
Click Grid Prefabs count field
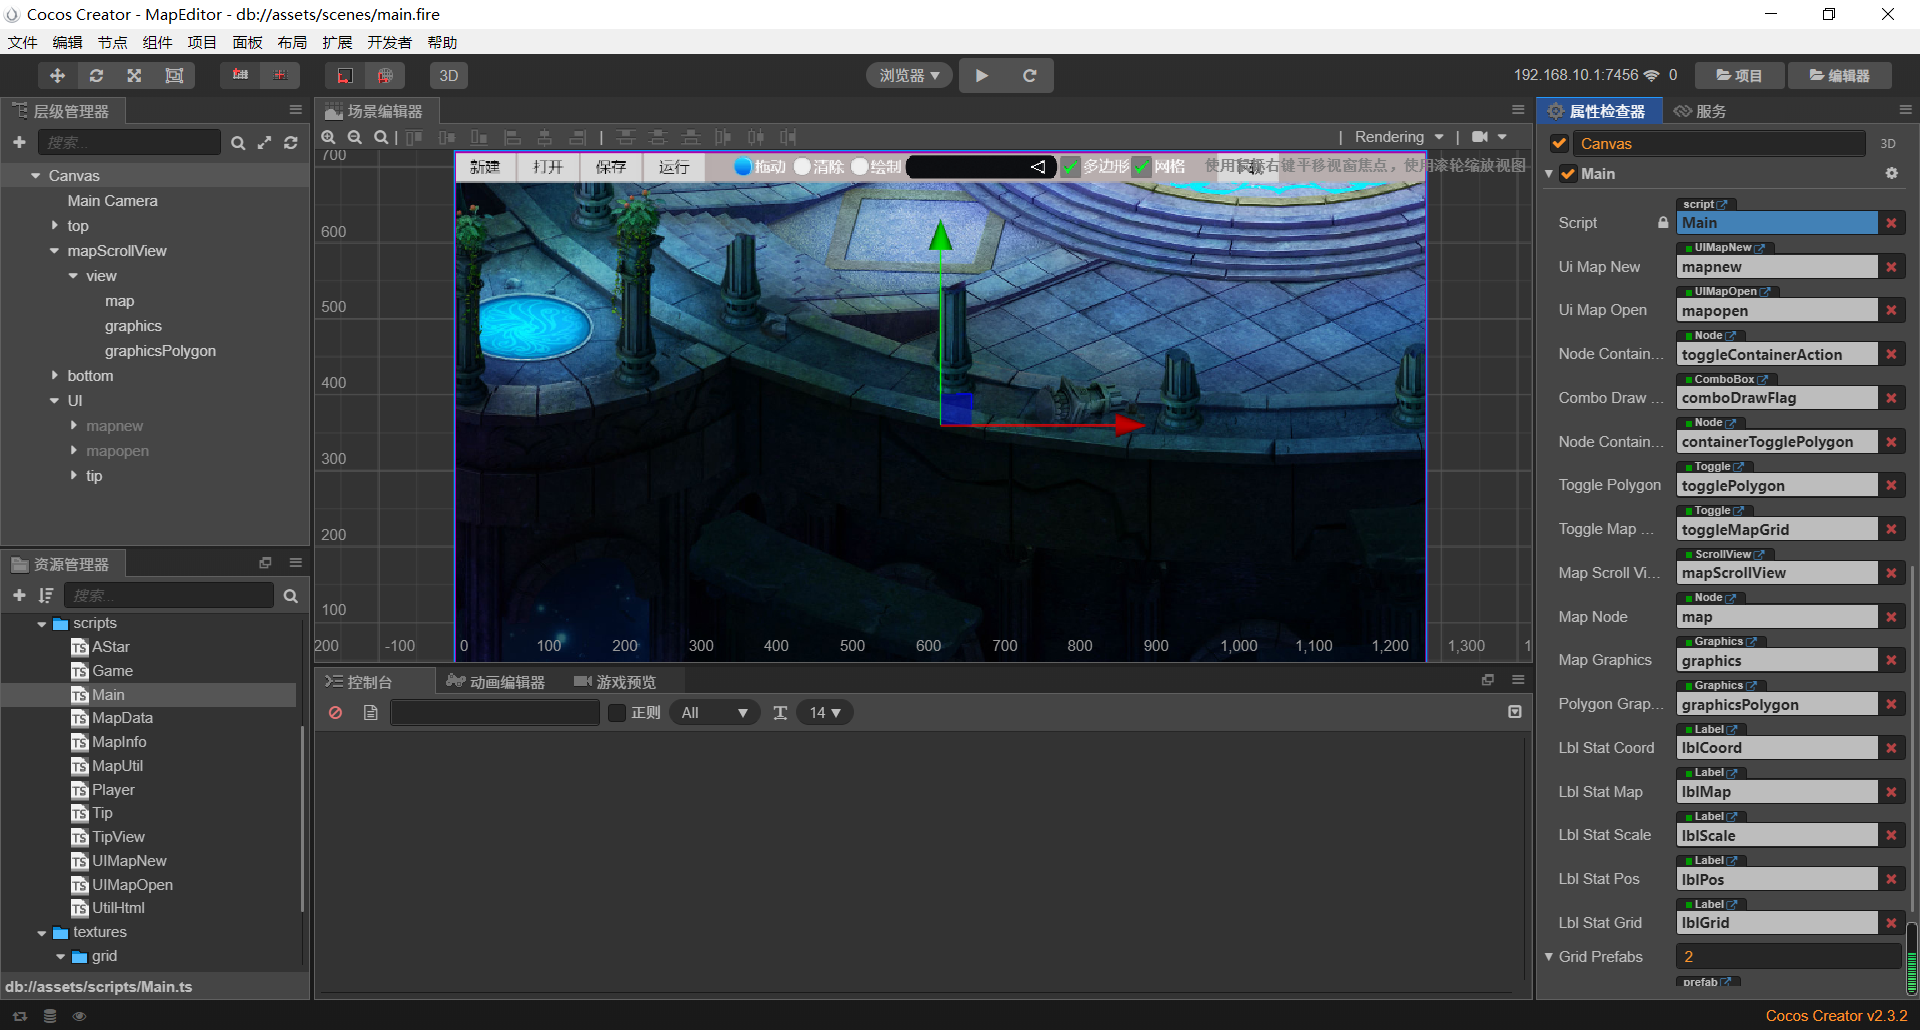1788,957
